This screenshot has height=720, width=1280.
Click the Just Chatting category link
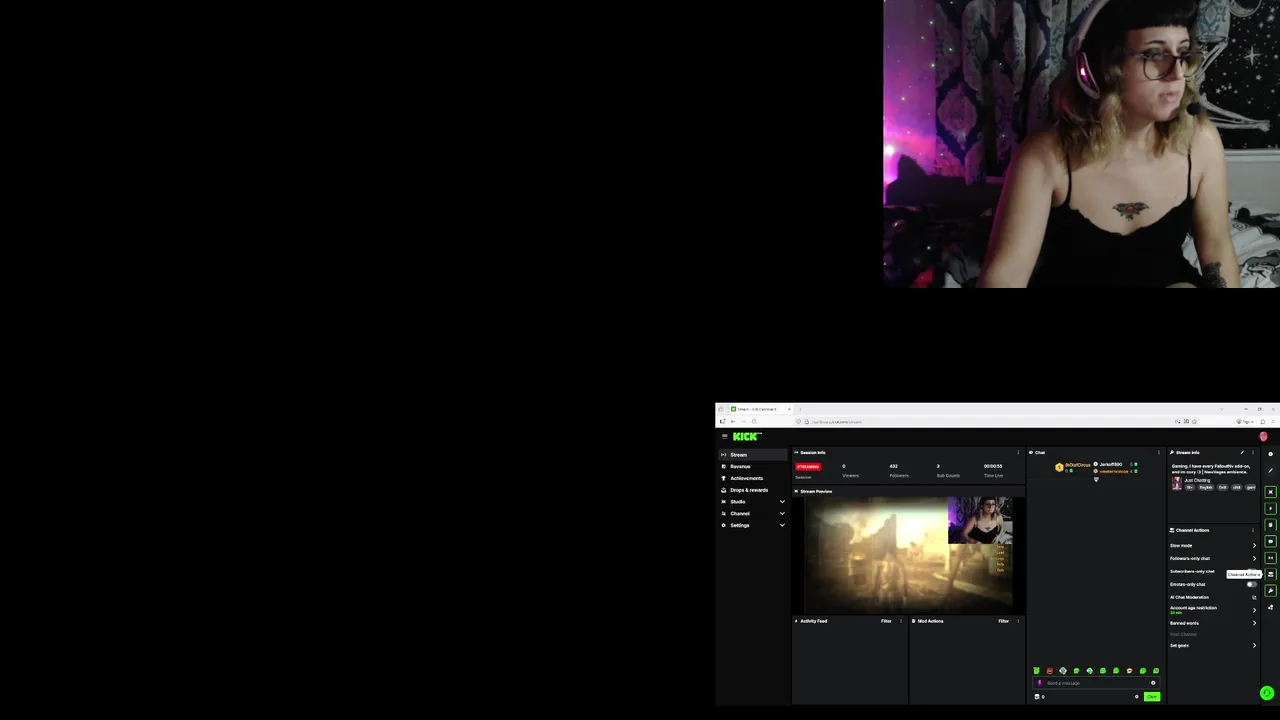1197,480
